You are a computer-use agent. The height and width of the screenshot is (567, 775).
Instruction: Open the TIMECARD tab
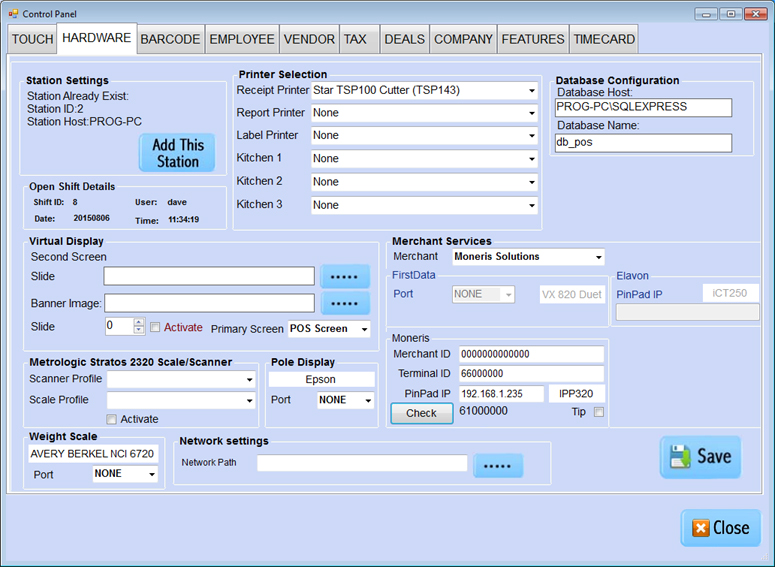click(x=604, y=39)
